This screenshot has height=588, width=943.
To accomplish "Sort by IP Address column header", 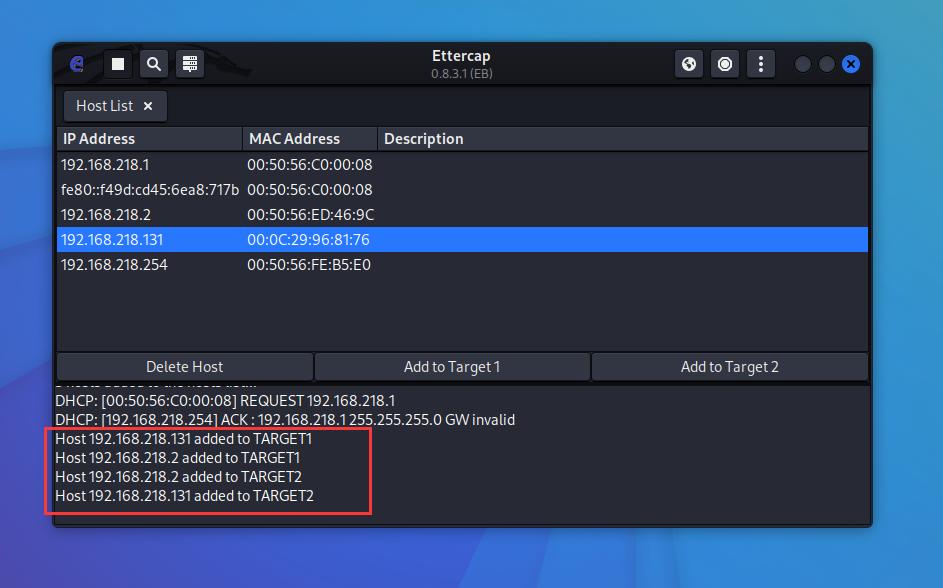I will tap(150, 139).
